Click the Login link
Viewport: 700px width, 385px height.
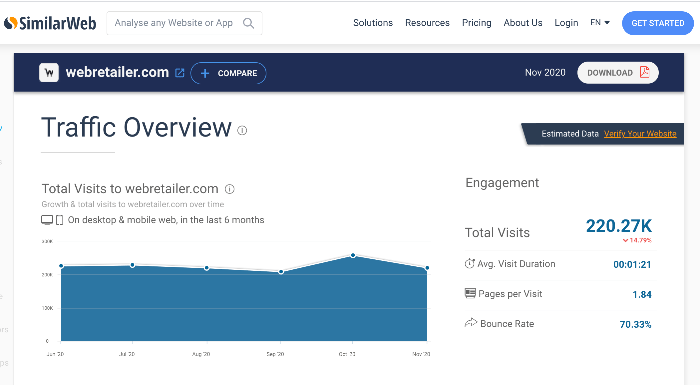pos(566,23)
